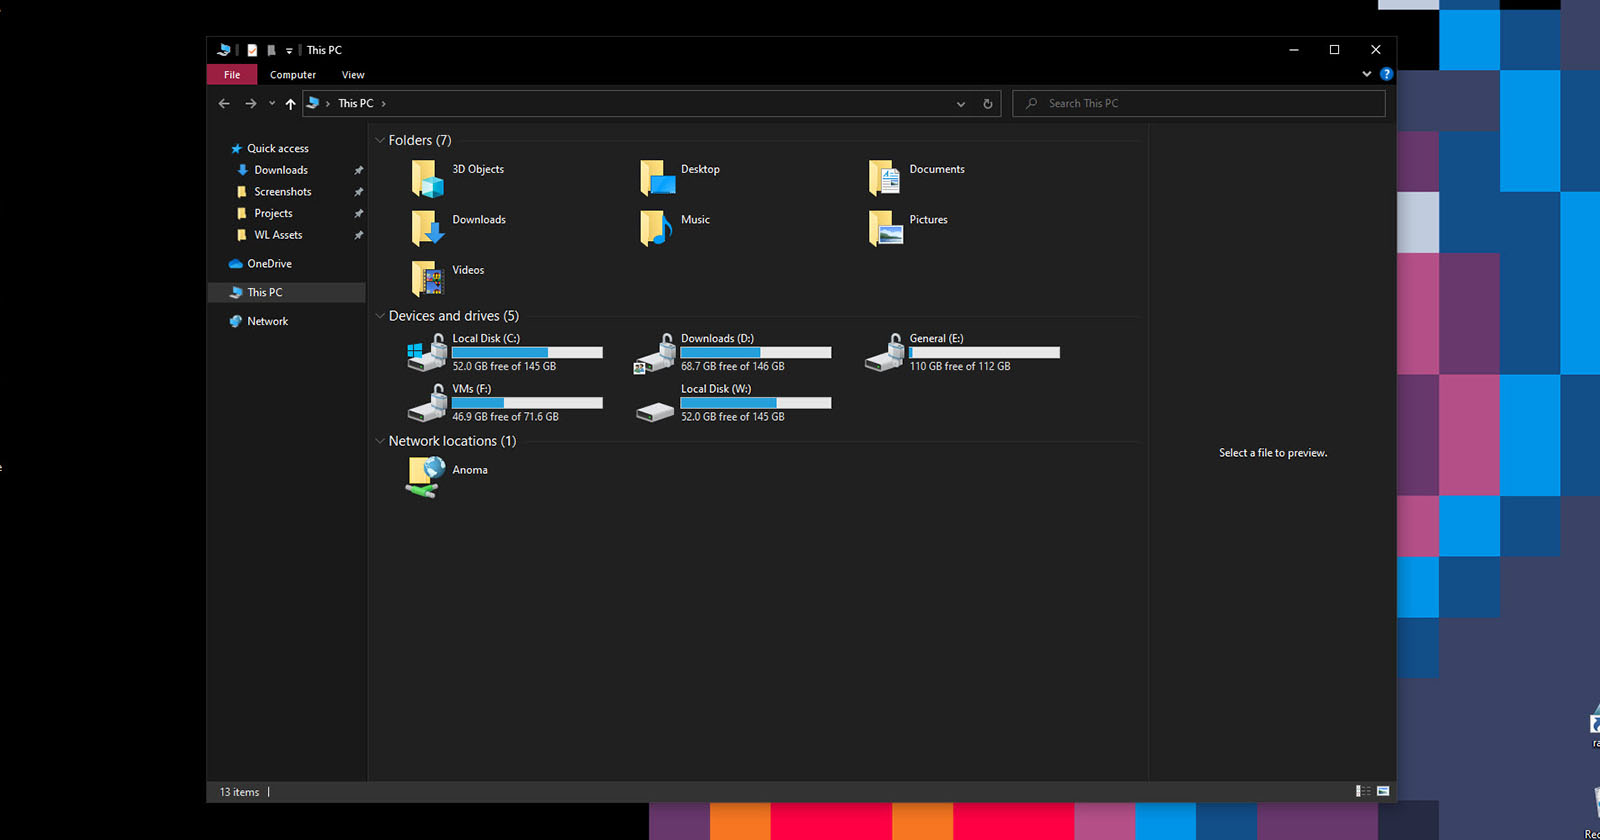Open the Computer ribbon tab
The width and height of the screenshot is (1600, 840).
(293, 75)
